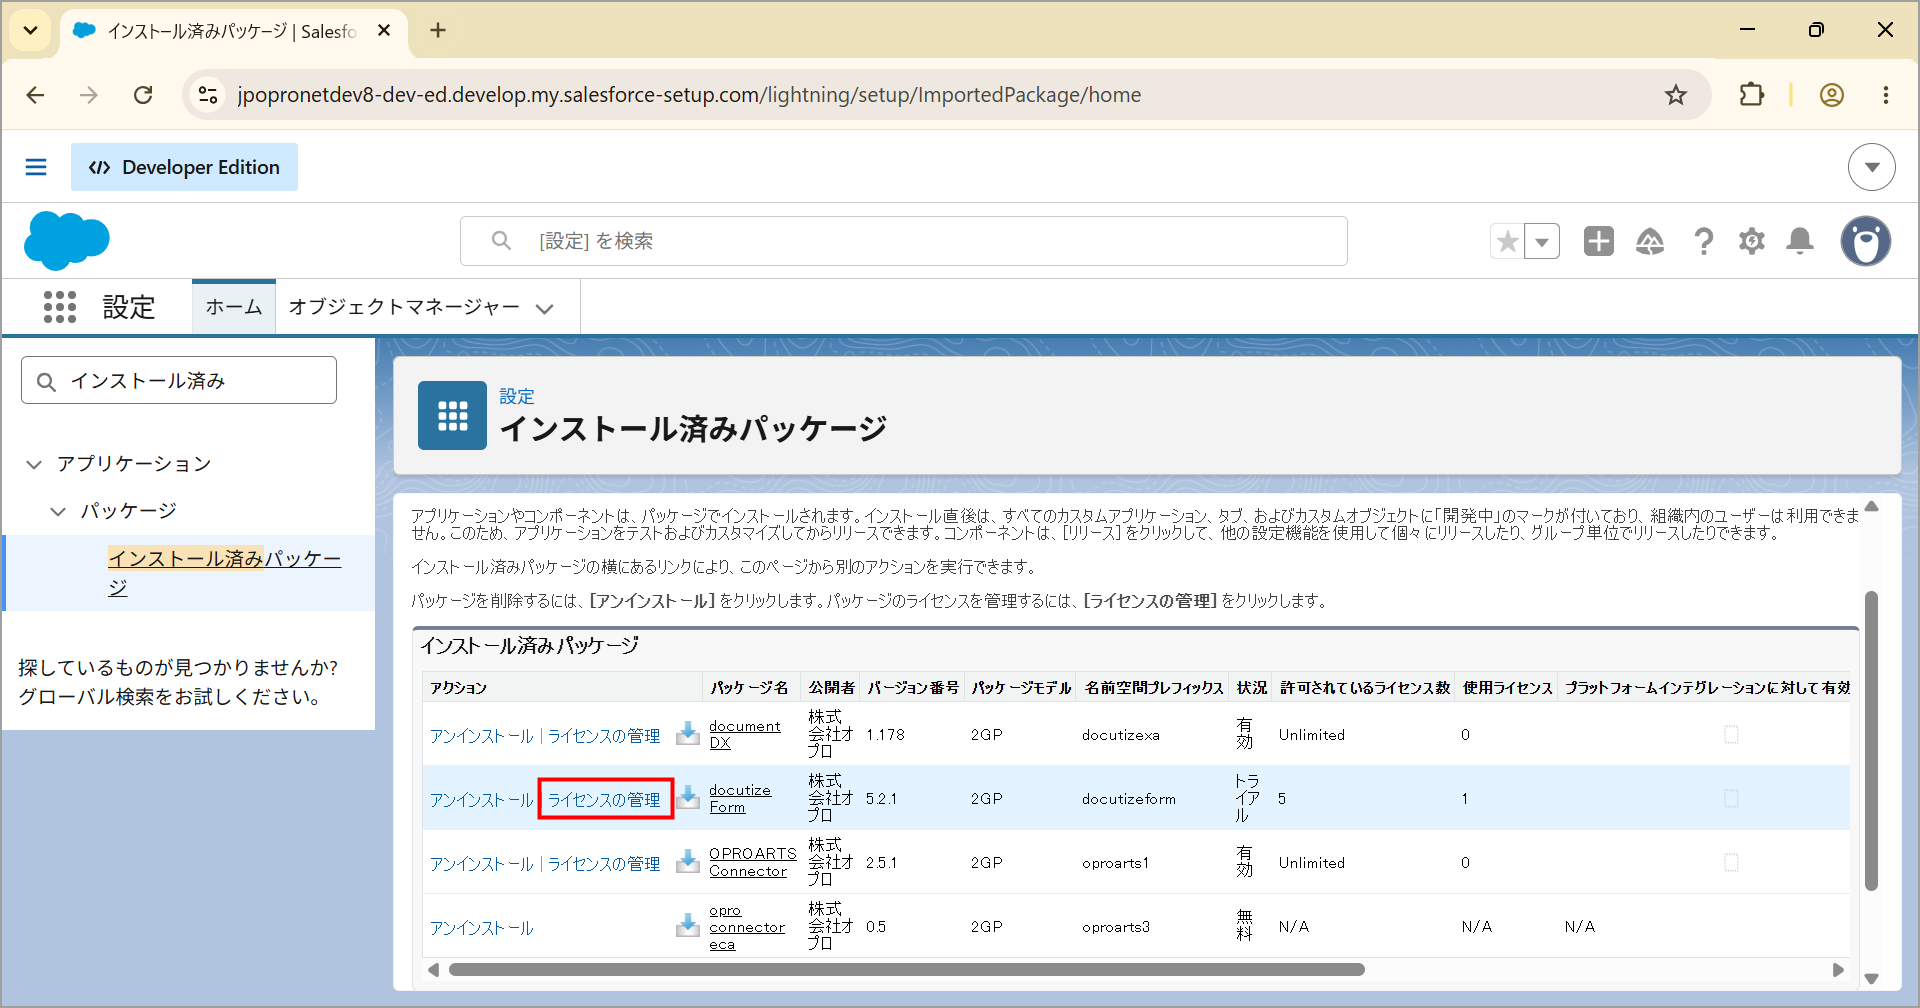Click the download icon for docutize Form
Screen dimensions: 1920x1008
[x=688, y=798]
